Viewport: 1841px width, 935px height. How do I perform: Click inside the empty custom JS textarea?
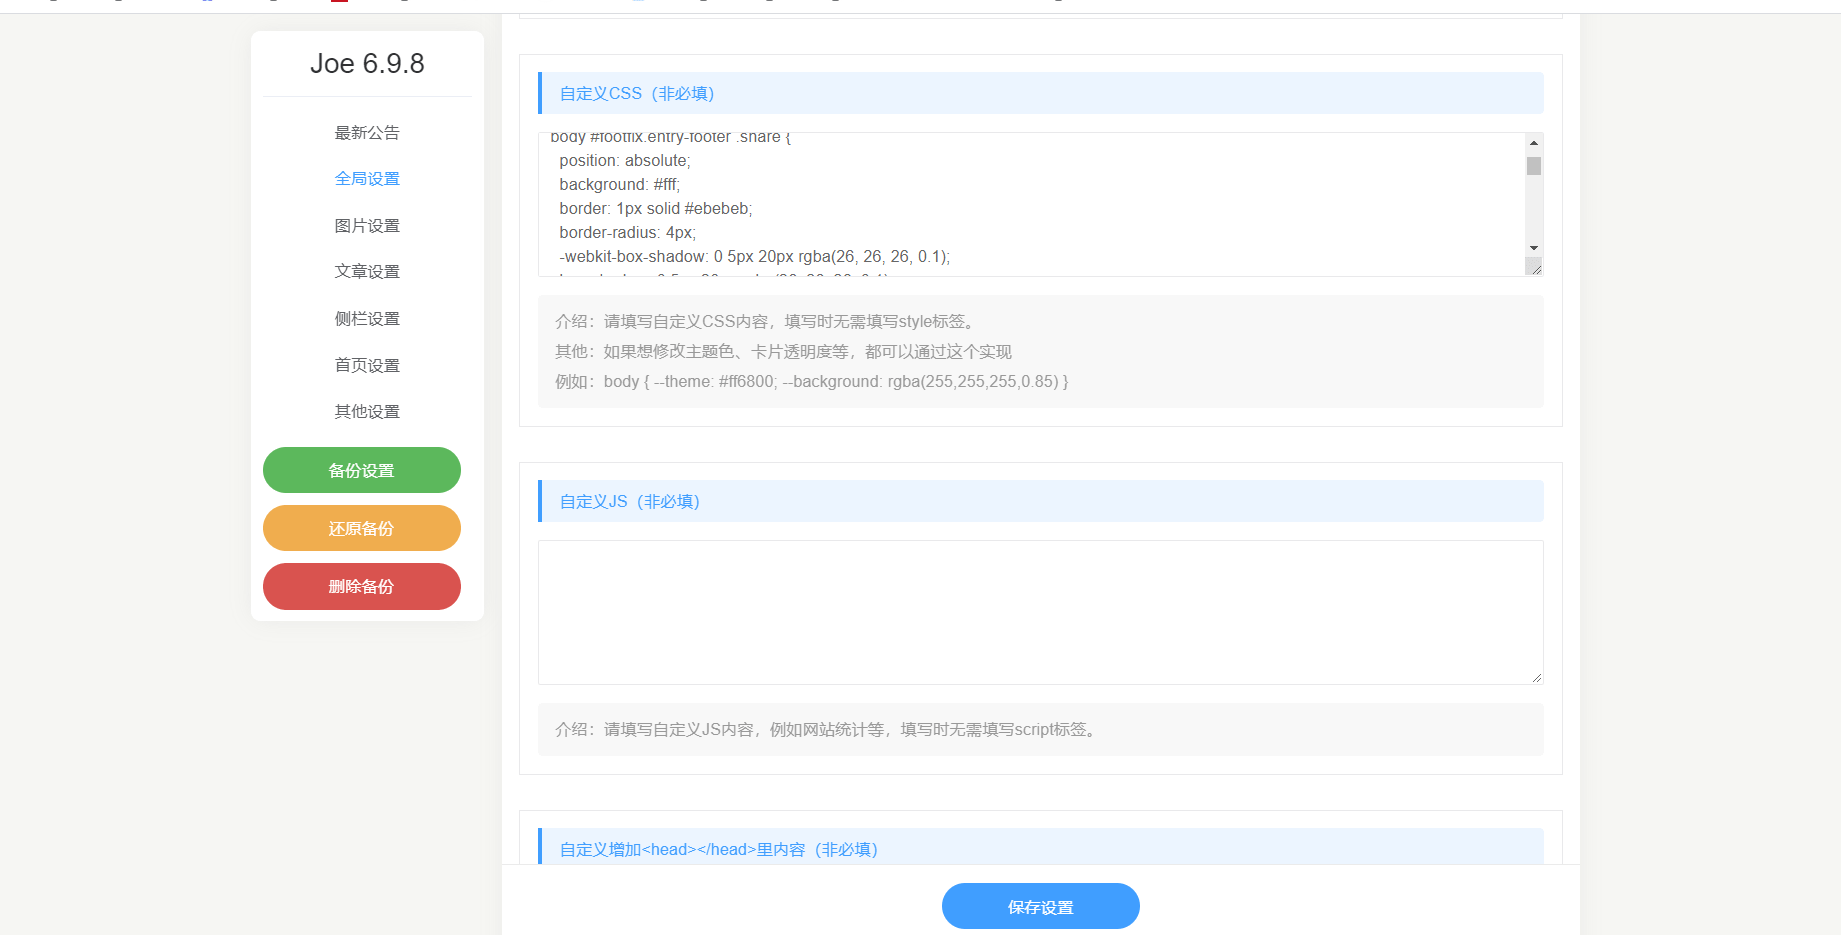tap(1041, 612)
